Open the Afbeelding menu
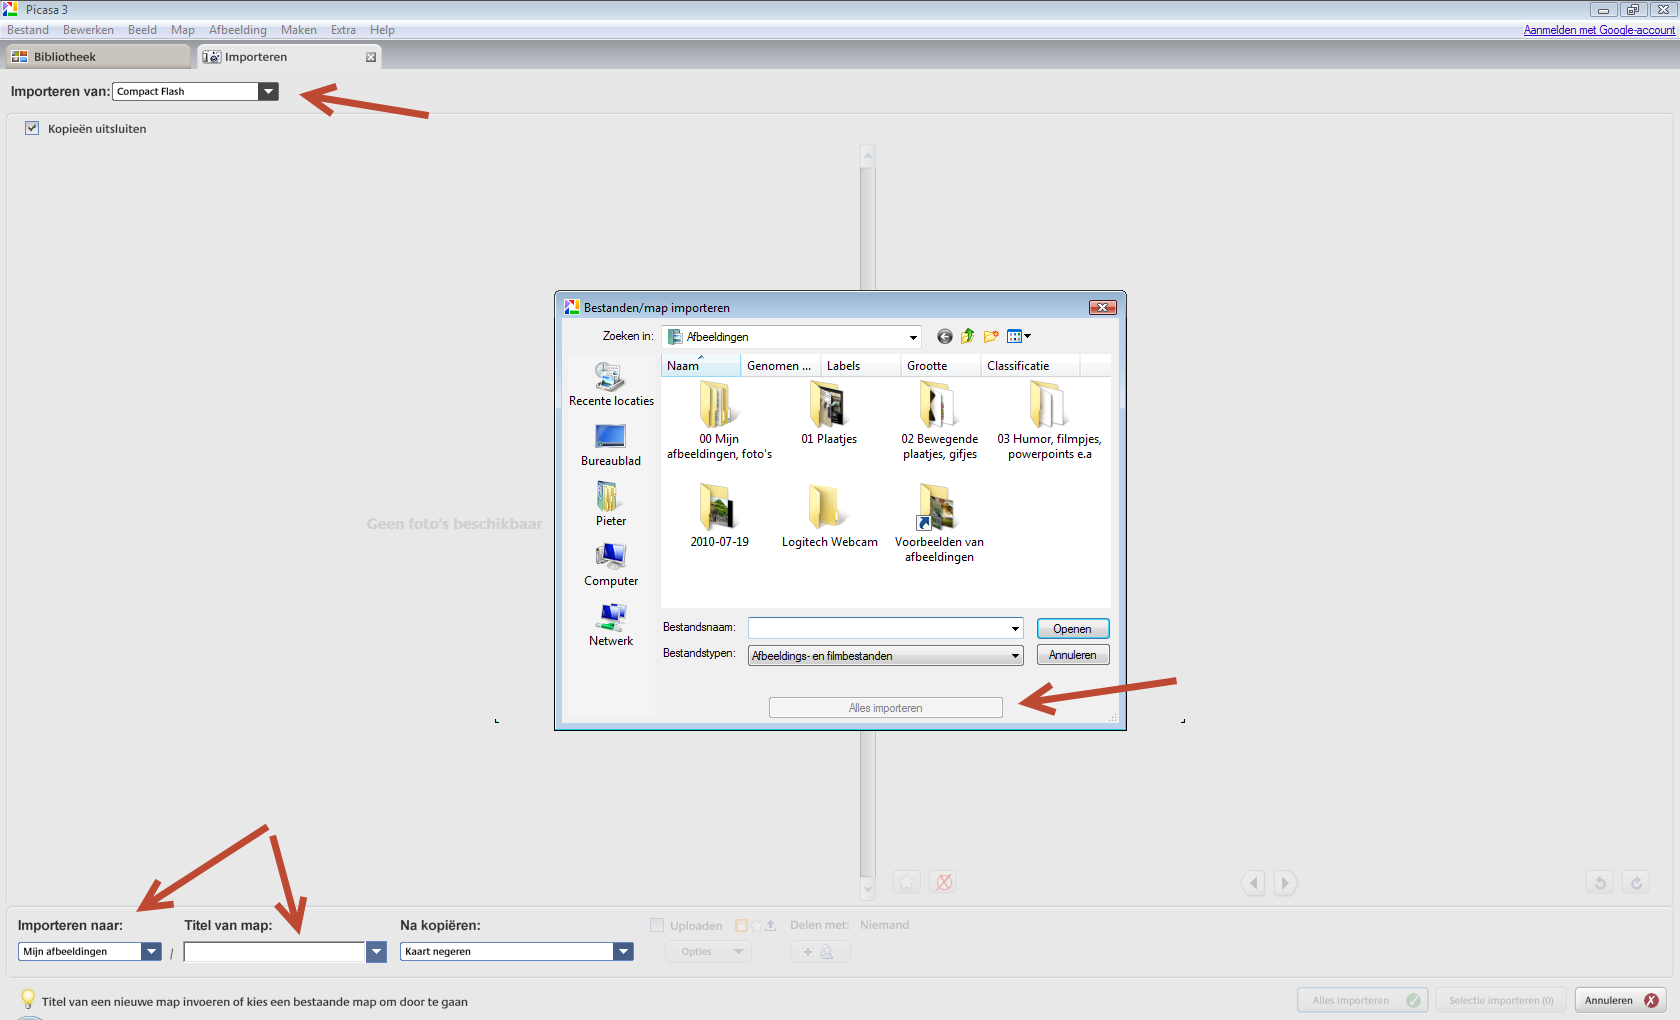 tap(237, 30)
